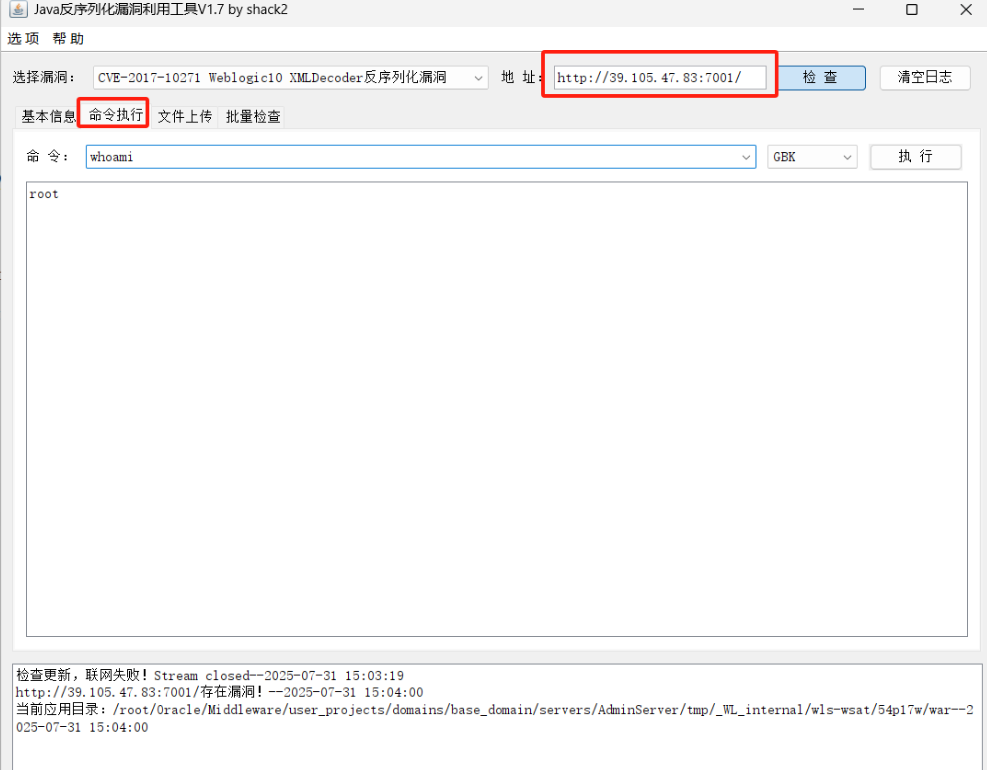Close the Java tool window
The image size is (987, 770).
pyautogui.click(x=966, y=9)
